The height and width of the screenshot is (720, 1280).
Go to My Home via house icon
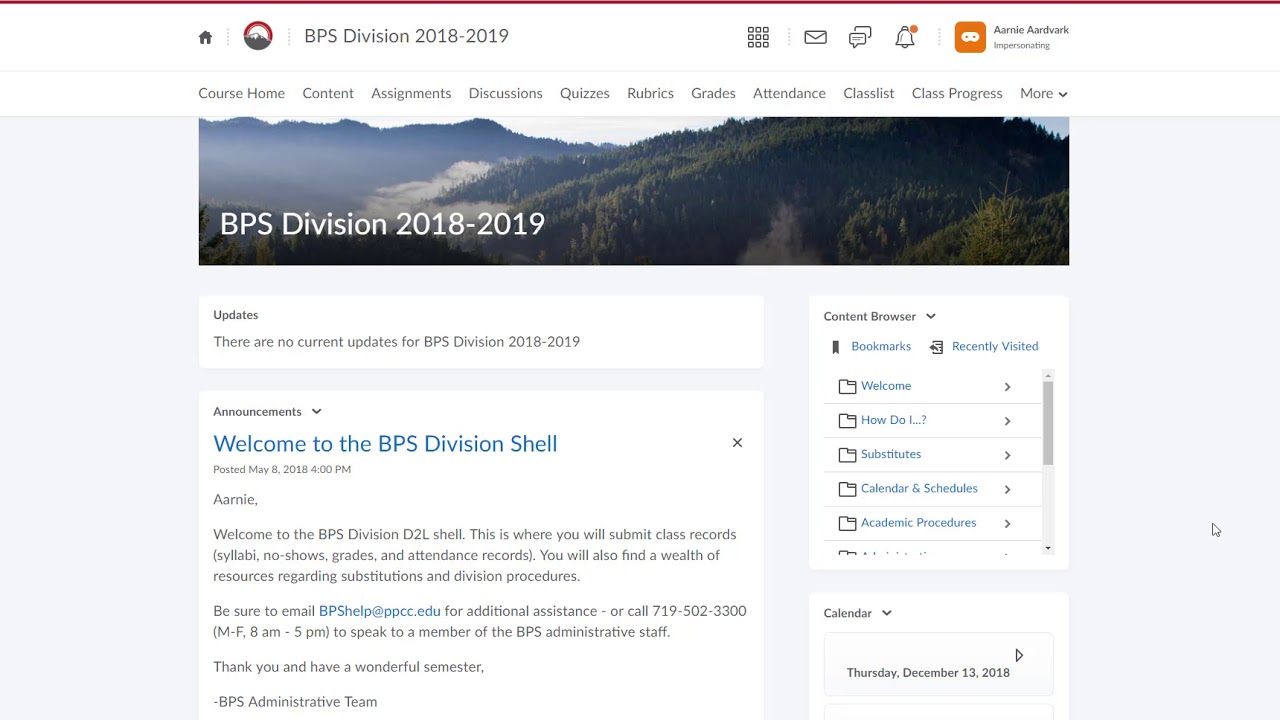[205, 37]
